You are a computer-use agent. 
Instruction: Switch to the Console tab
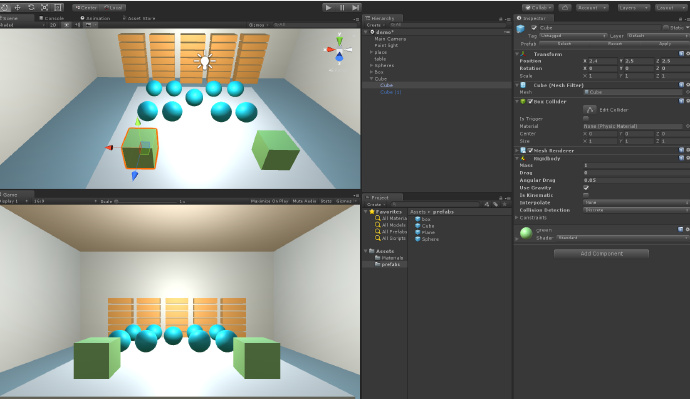pos(51,18)
